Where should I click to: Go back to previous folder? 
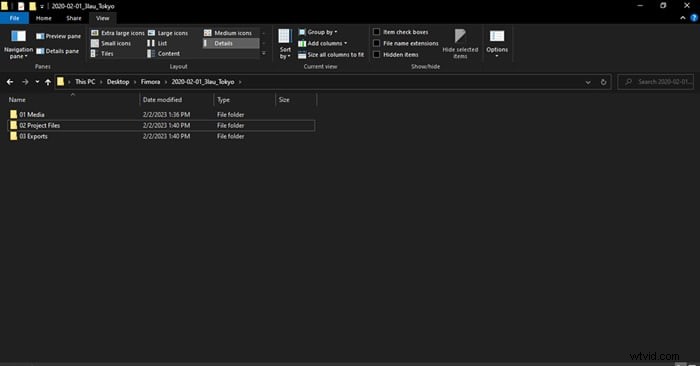tap(10, 82)
